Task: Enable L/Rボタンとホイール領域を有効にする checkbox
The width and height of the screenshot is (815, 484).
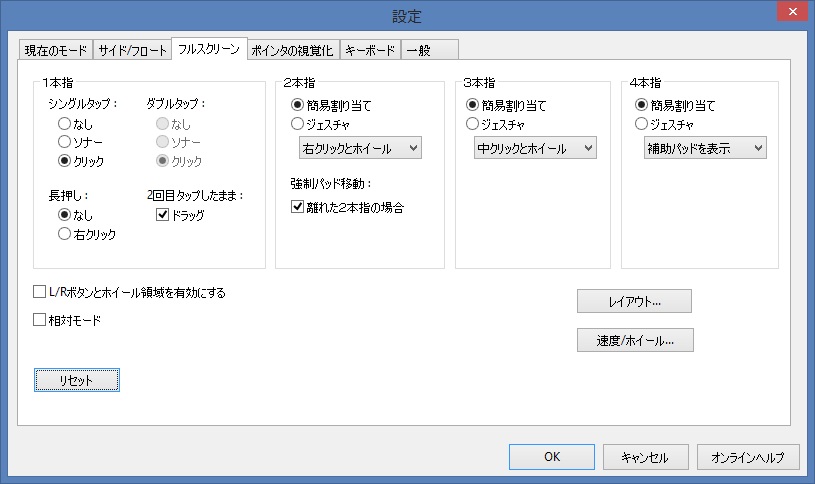Action: tap(40, 293)
